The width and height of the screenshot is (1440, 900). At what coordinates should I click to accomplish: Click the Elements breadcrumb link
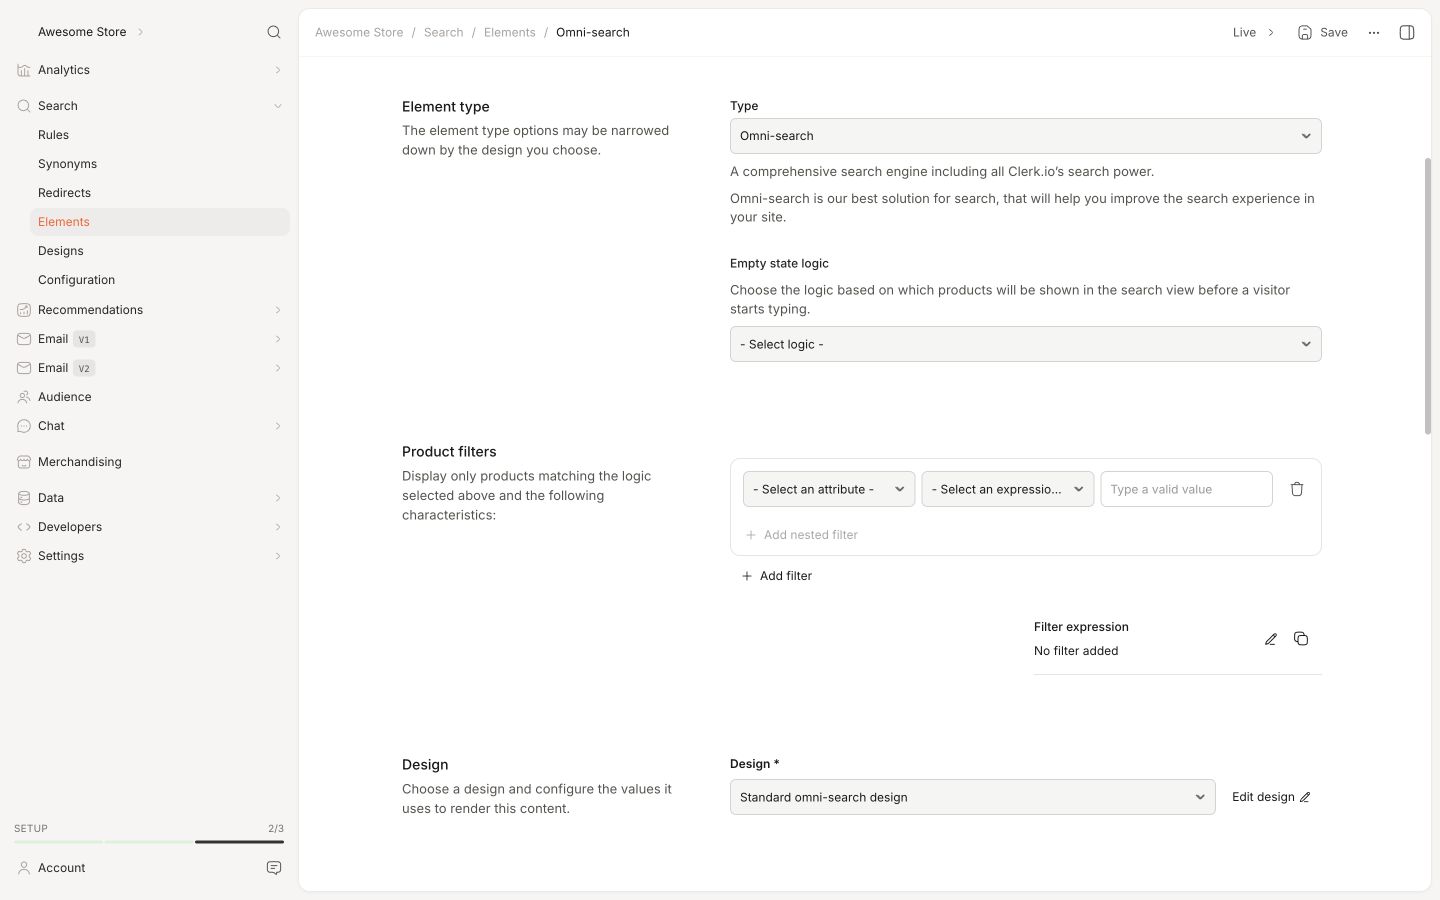tap(510, 33)
